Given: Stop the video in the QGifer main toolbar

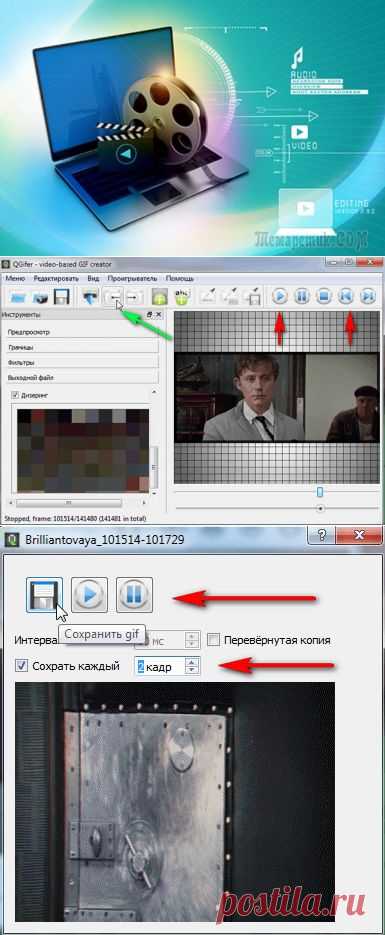Looking at the screenshot, I should click(324, 296).
